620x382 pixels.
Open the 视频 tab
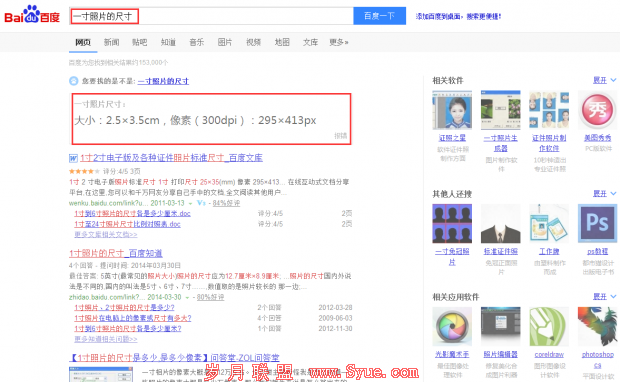253,42
